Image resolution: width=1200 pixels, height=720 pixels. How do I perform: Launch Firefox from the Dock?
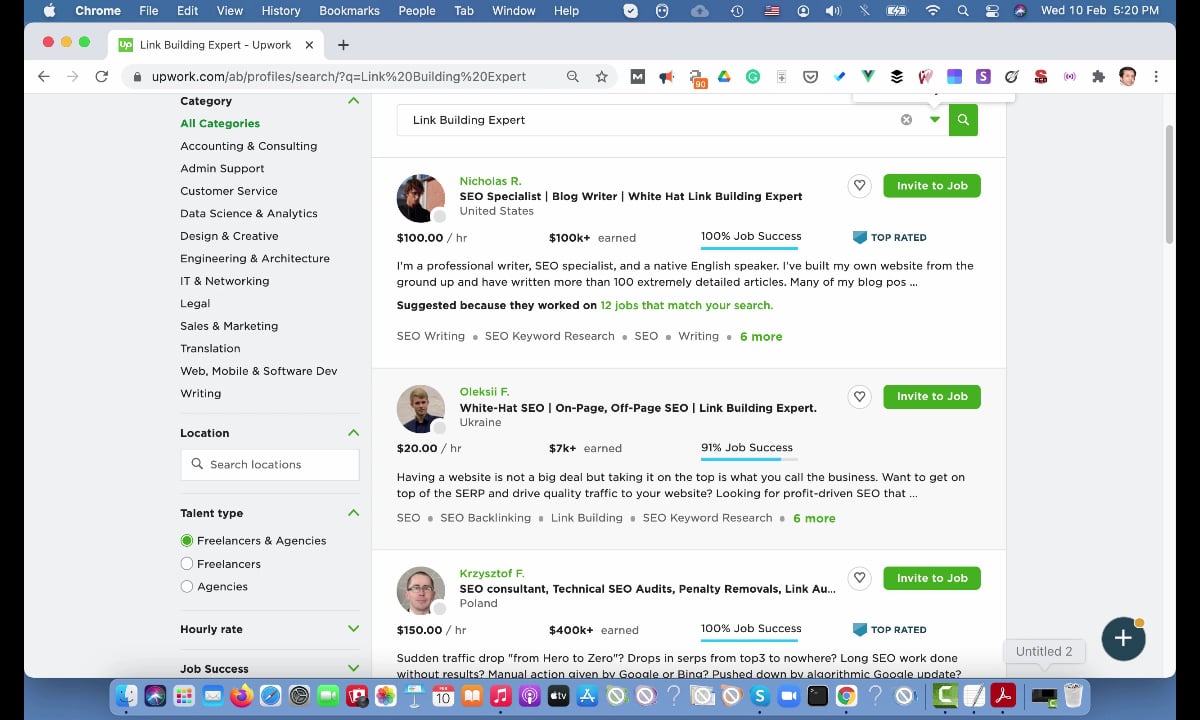pyautogui.click(x=242, y=695)
